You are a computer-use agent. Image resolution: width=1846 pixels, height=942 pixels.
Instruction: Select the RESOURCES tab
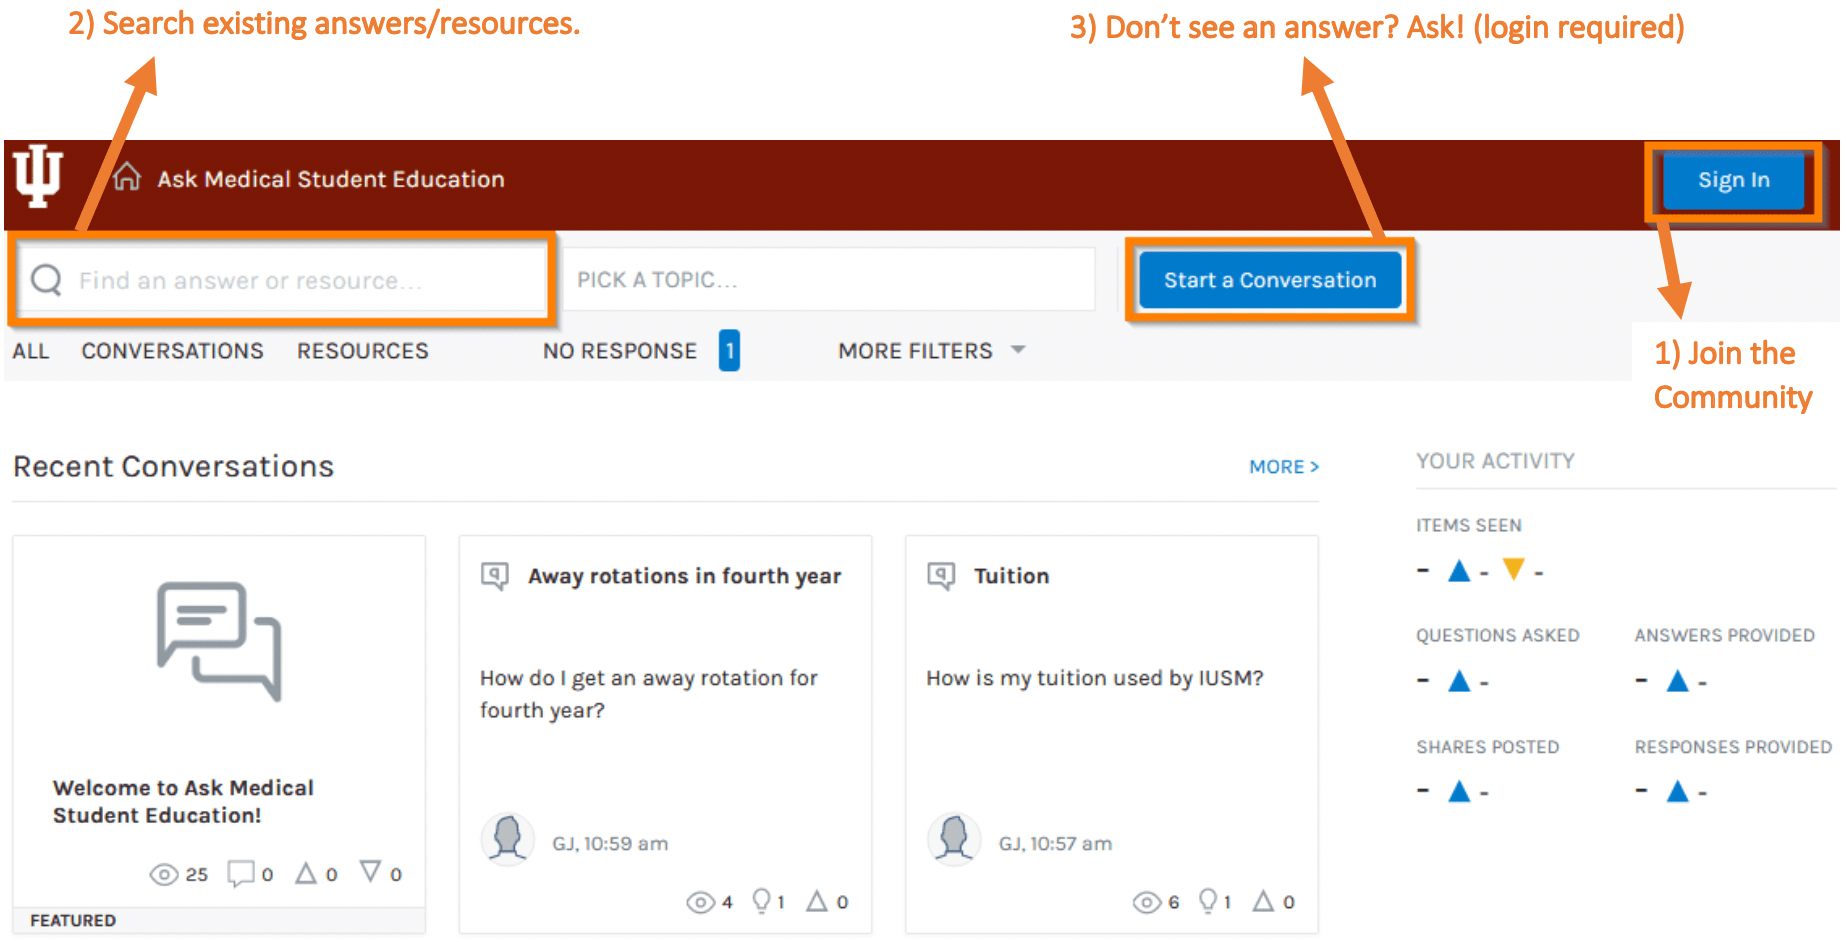point(362,350)
